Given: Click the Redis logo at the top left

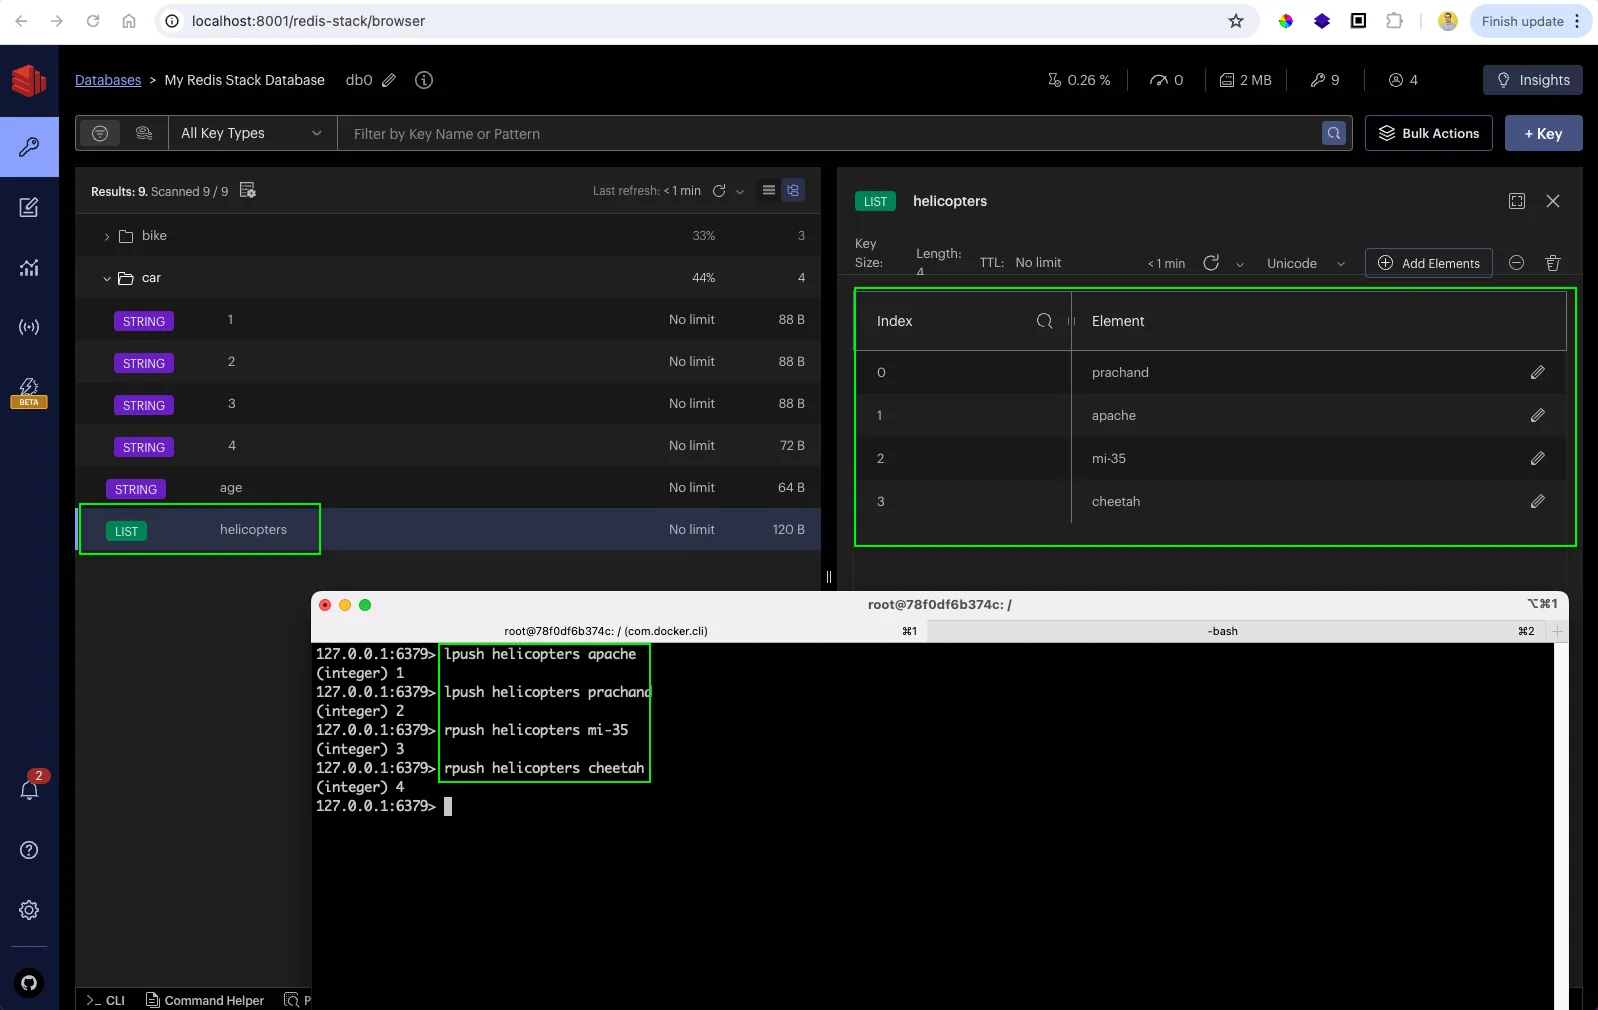Looking at the screenshot, I should coord(29,80).
